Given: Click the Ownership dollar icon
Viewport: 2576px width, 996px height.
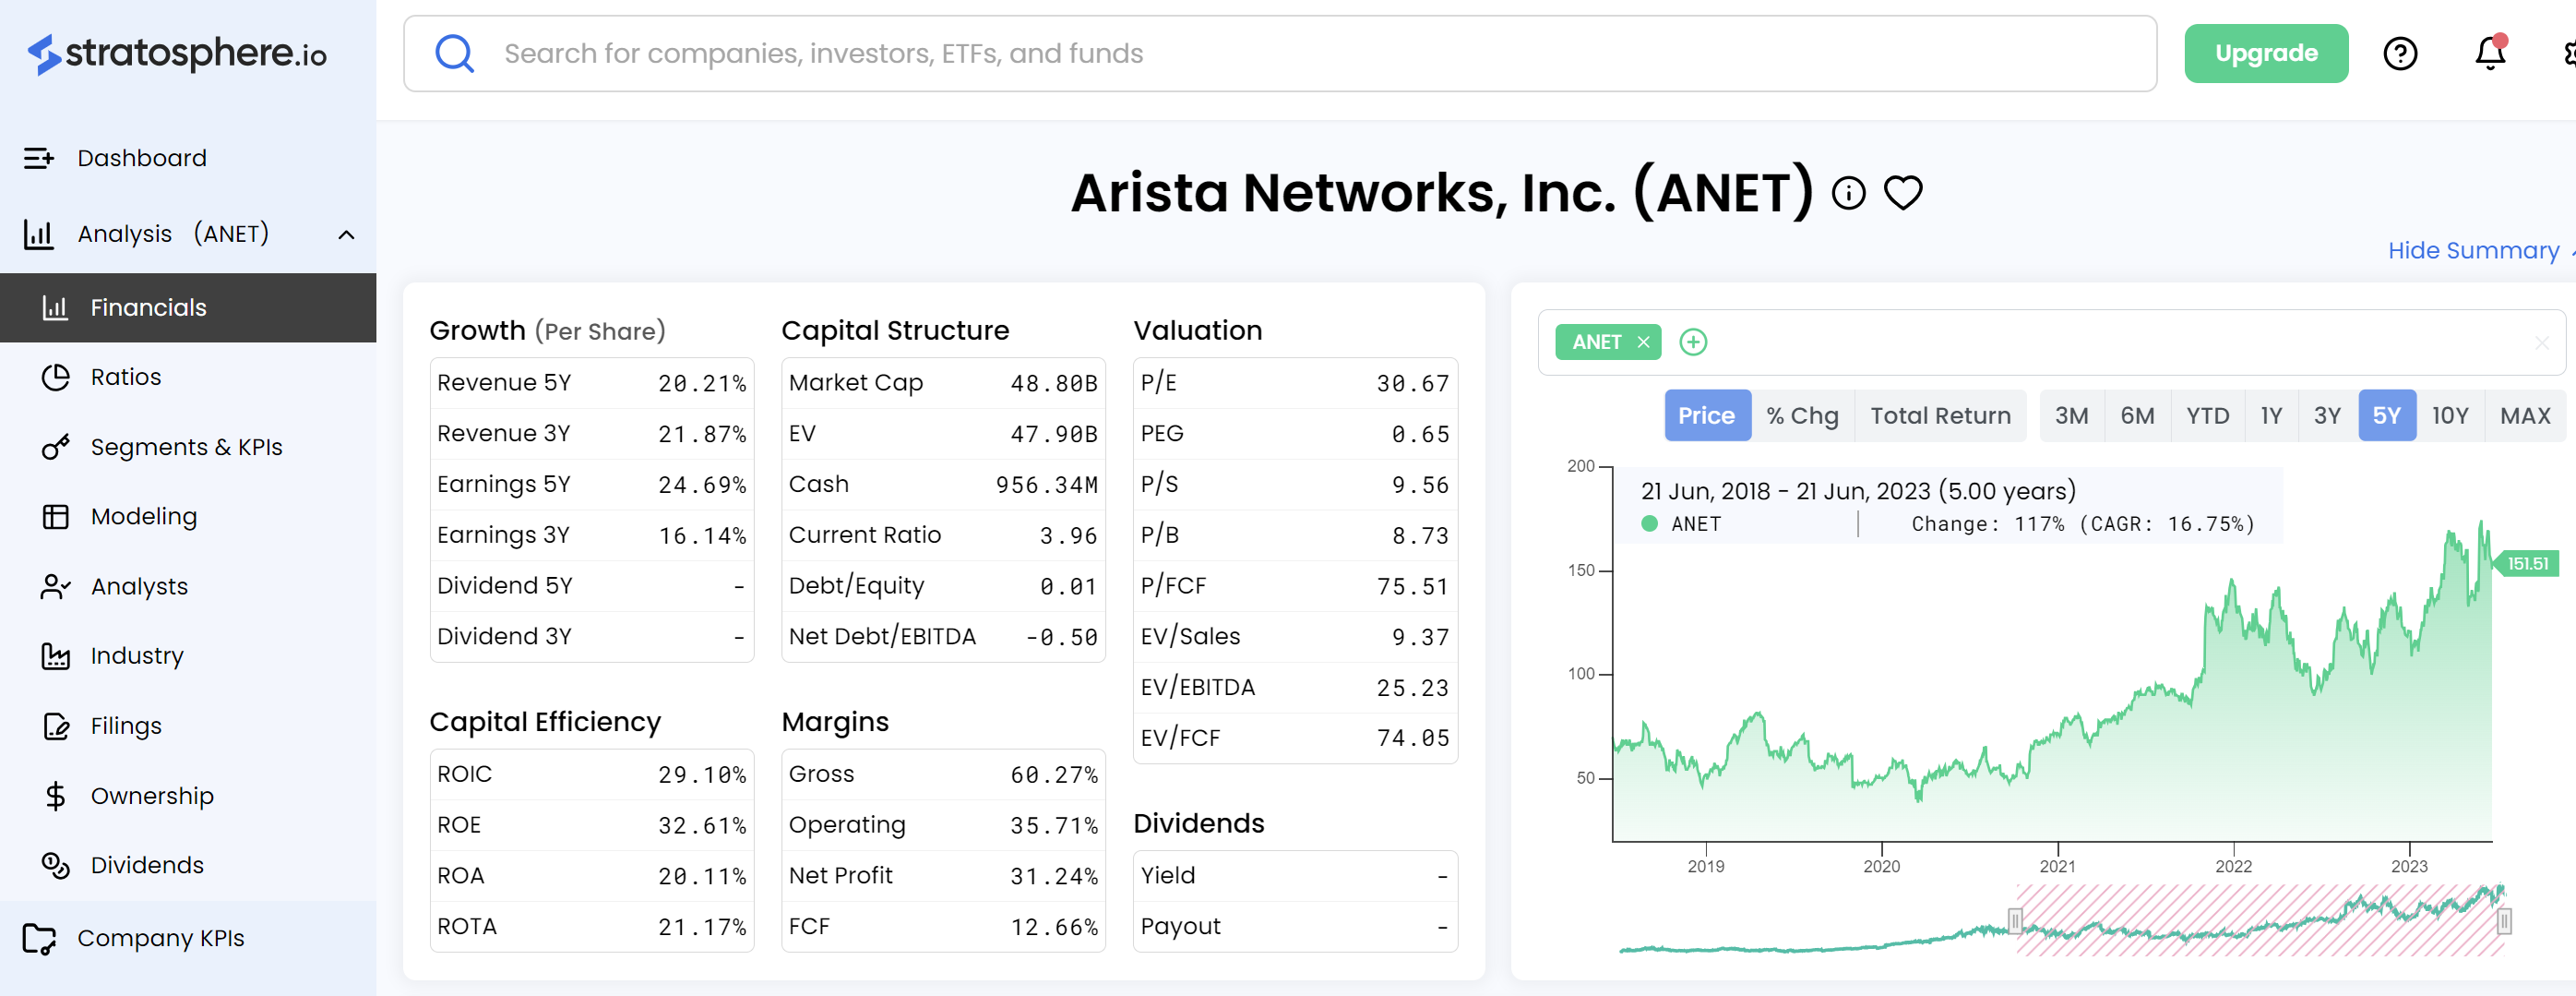Looking at the screenshot, I should click(x=55, y=796).
